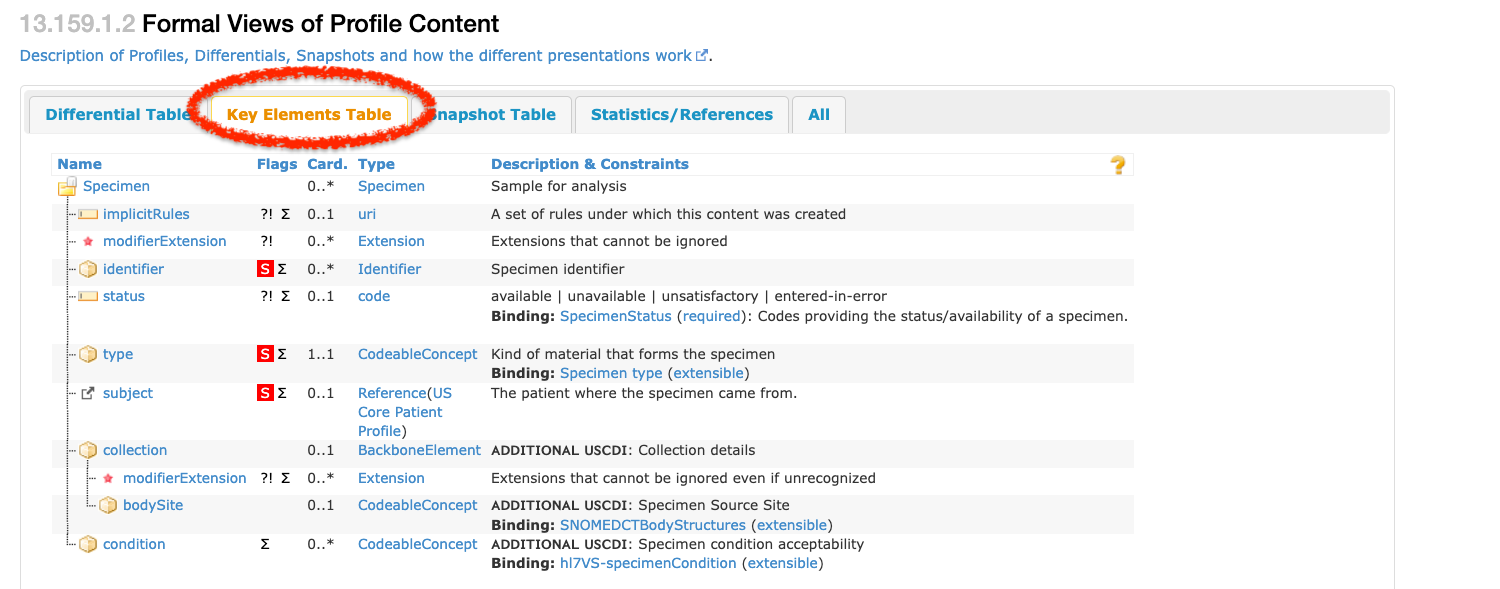Image resolution: width=1500 pixels, height=589 pixels.
Task: Click the implicitRules primitive element icon
Action: click(88, 214)
